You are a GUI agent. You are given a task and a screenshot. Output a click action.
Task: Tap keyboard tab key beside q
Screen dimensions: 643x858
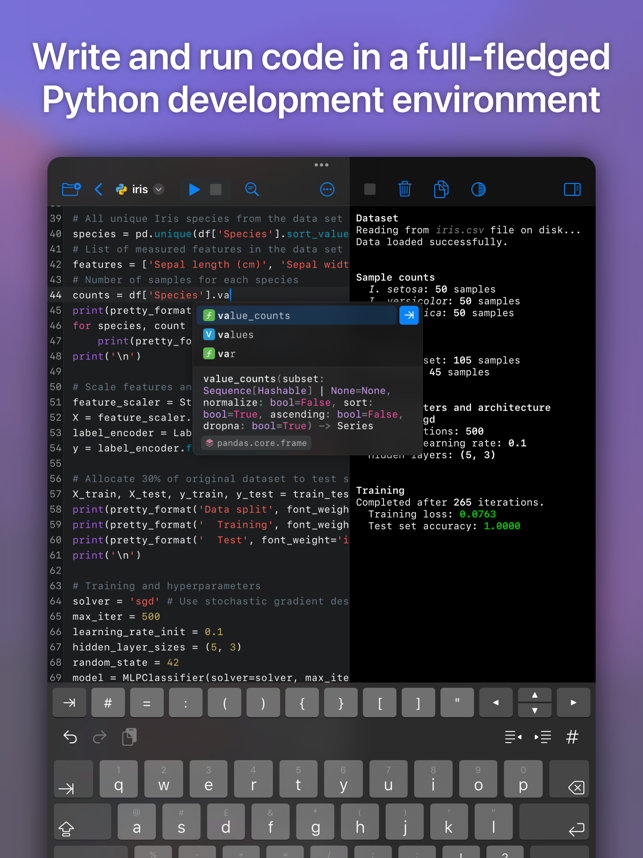tap(73, 779)
